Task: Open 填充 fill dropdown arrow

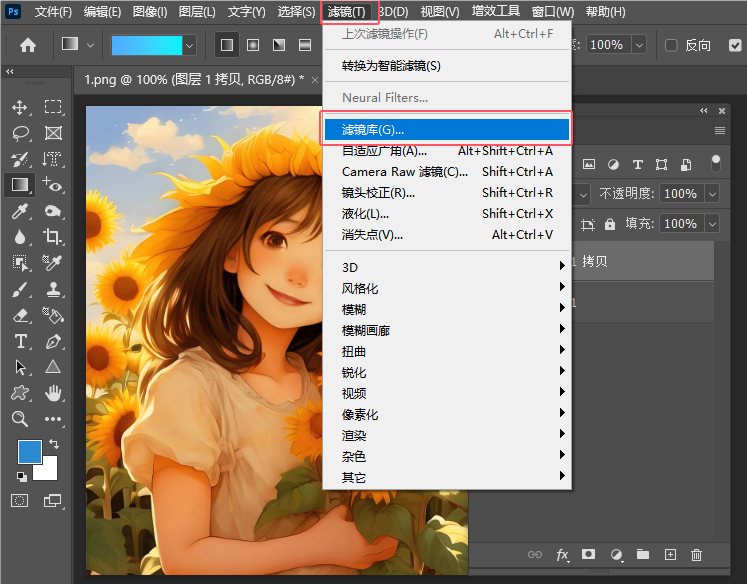Action: coord(712,224)
